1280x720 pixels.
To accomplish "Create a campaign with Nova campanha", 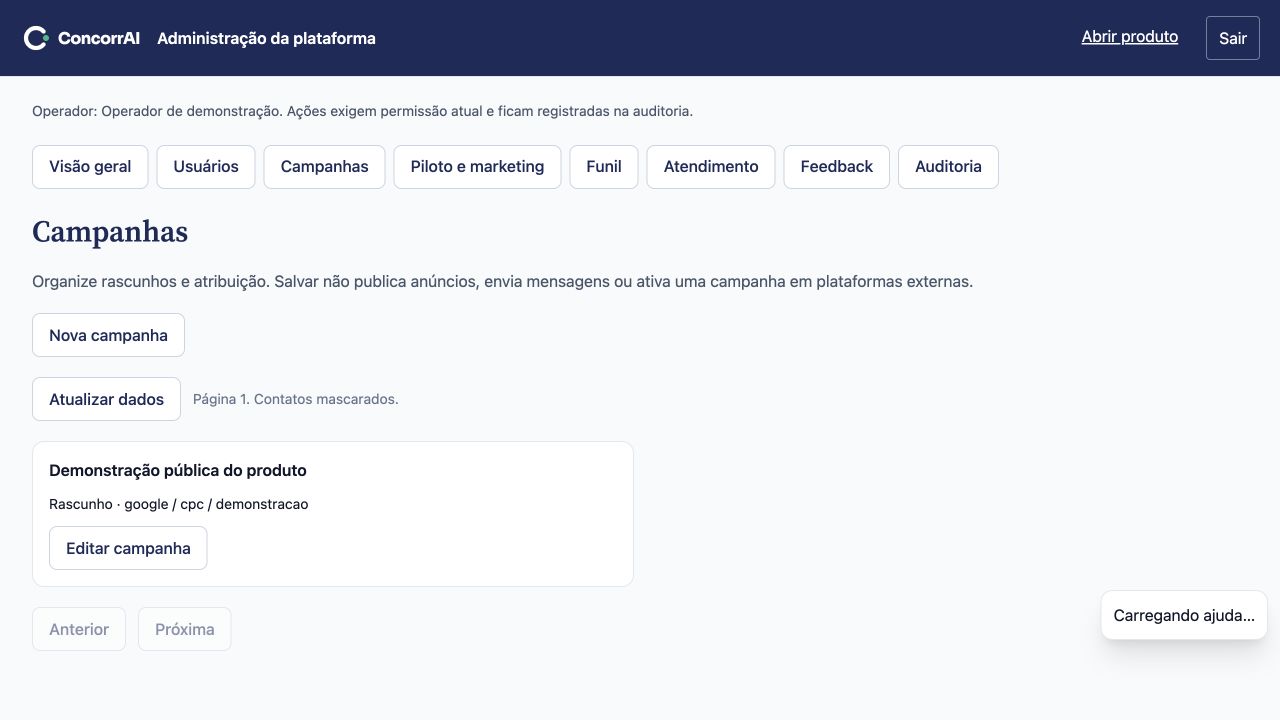I will (x=108, y=335).
